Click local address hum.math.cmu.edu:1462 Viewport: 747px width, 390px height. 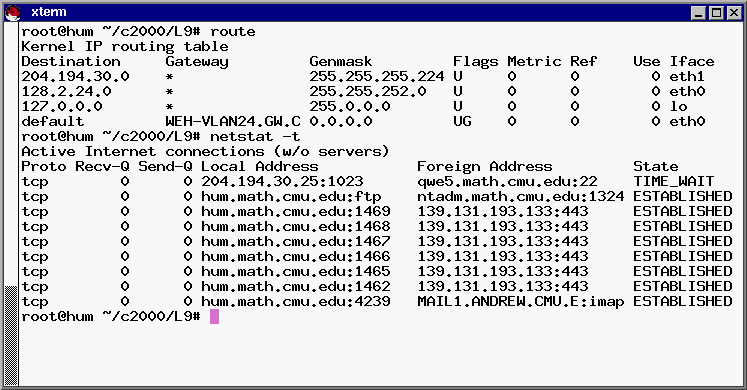coord(295,286)
